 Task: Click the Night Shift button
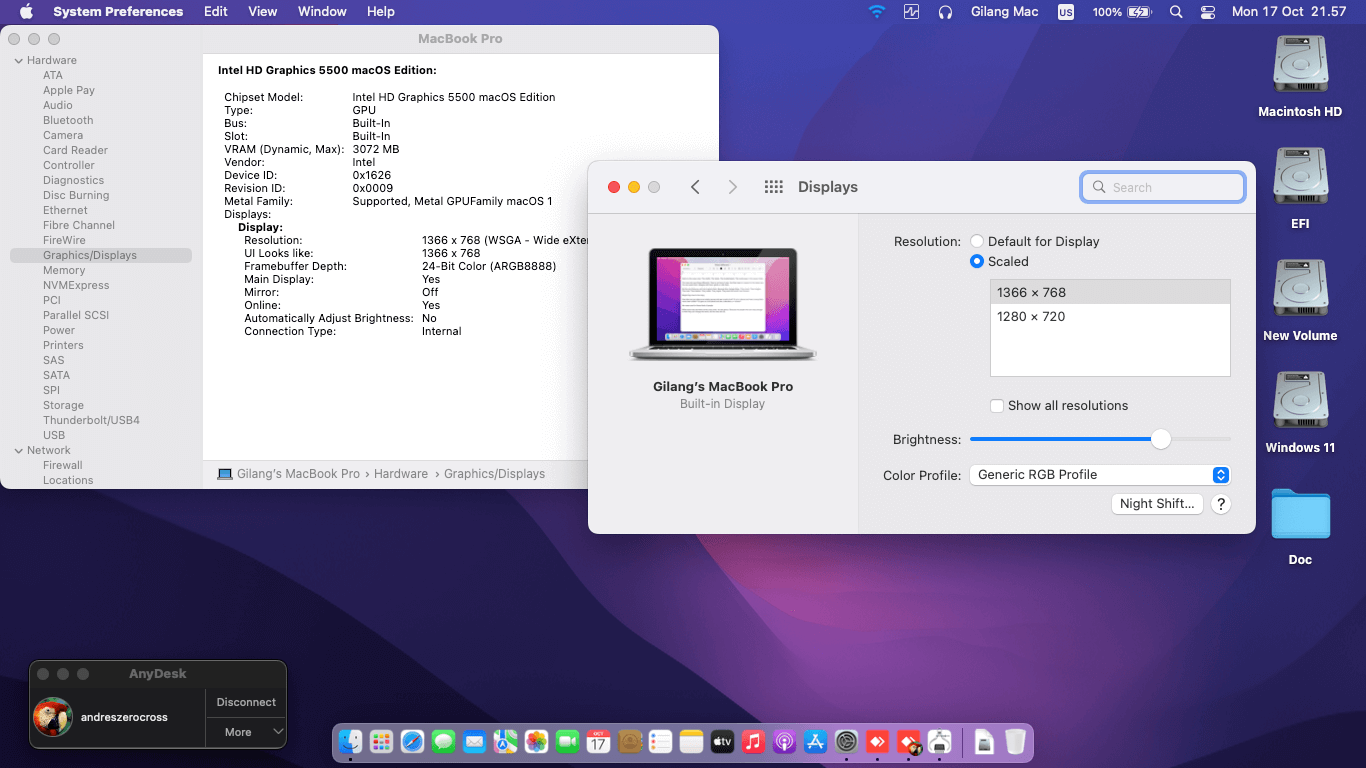(x=1156, y=504)
